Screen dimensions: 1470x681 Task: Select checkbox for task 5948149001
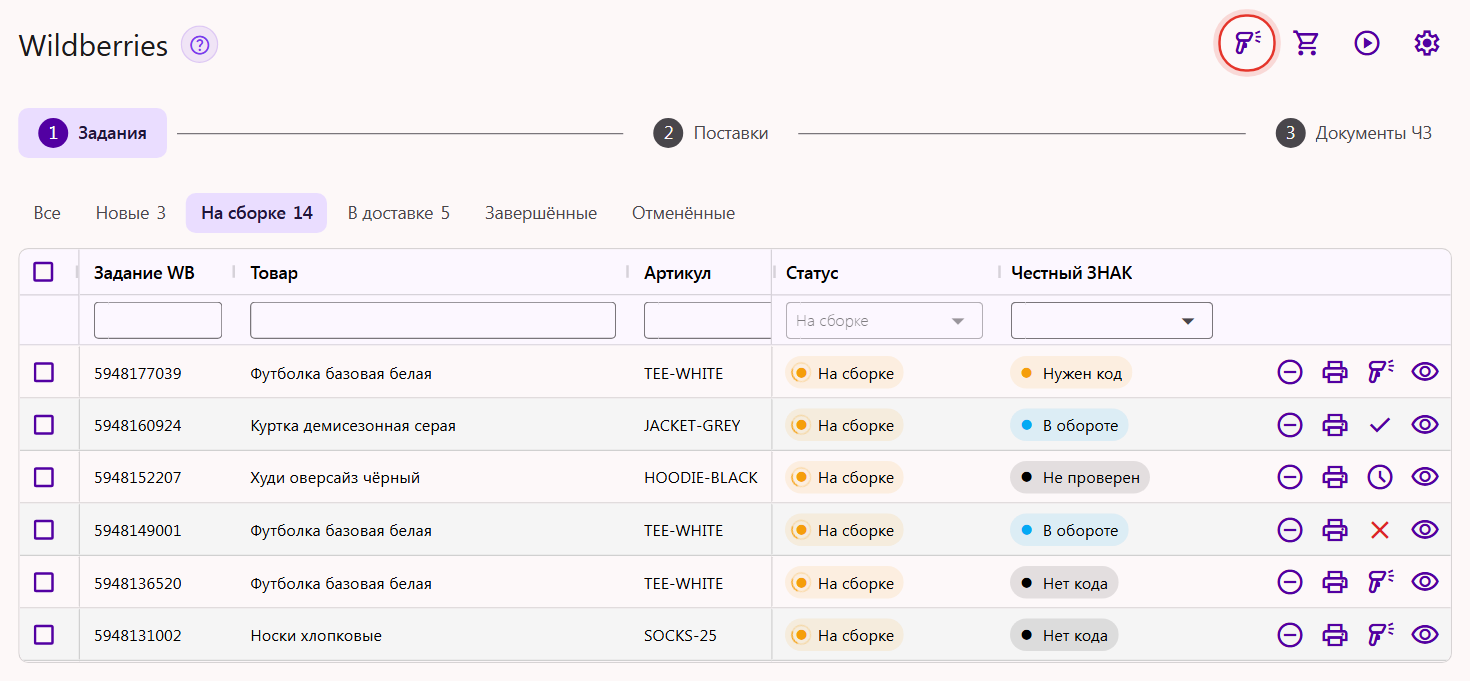(43, 530)
